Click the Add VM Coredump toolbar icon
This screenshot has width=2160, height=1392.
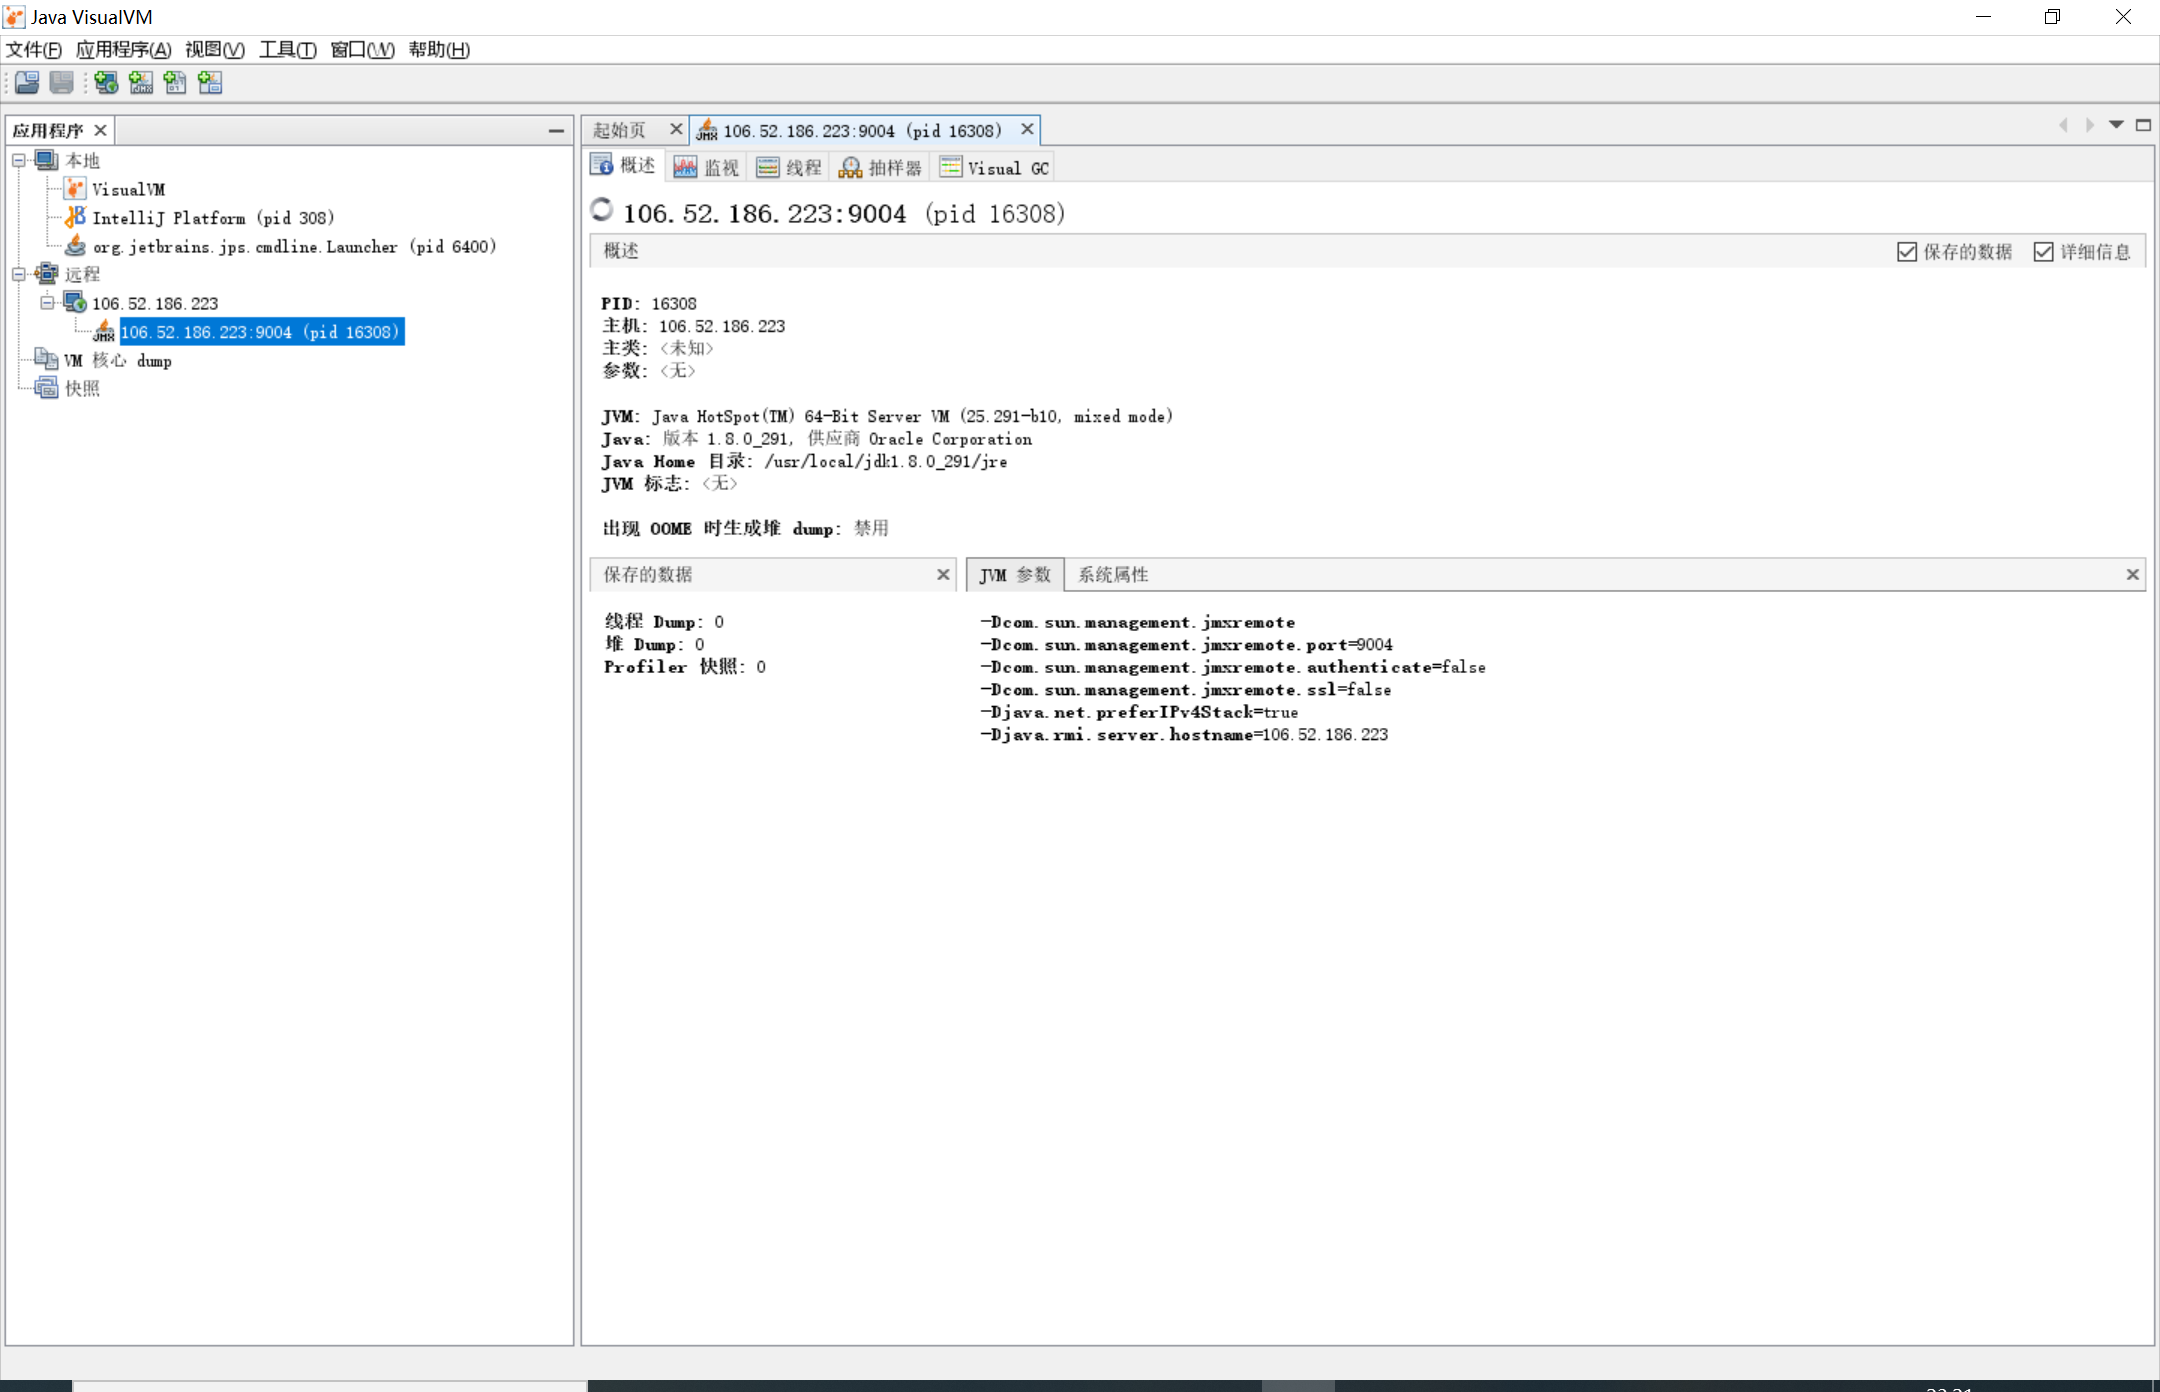(x=175, y=83)
